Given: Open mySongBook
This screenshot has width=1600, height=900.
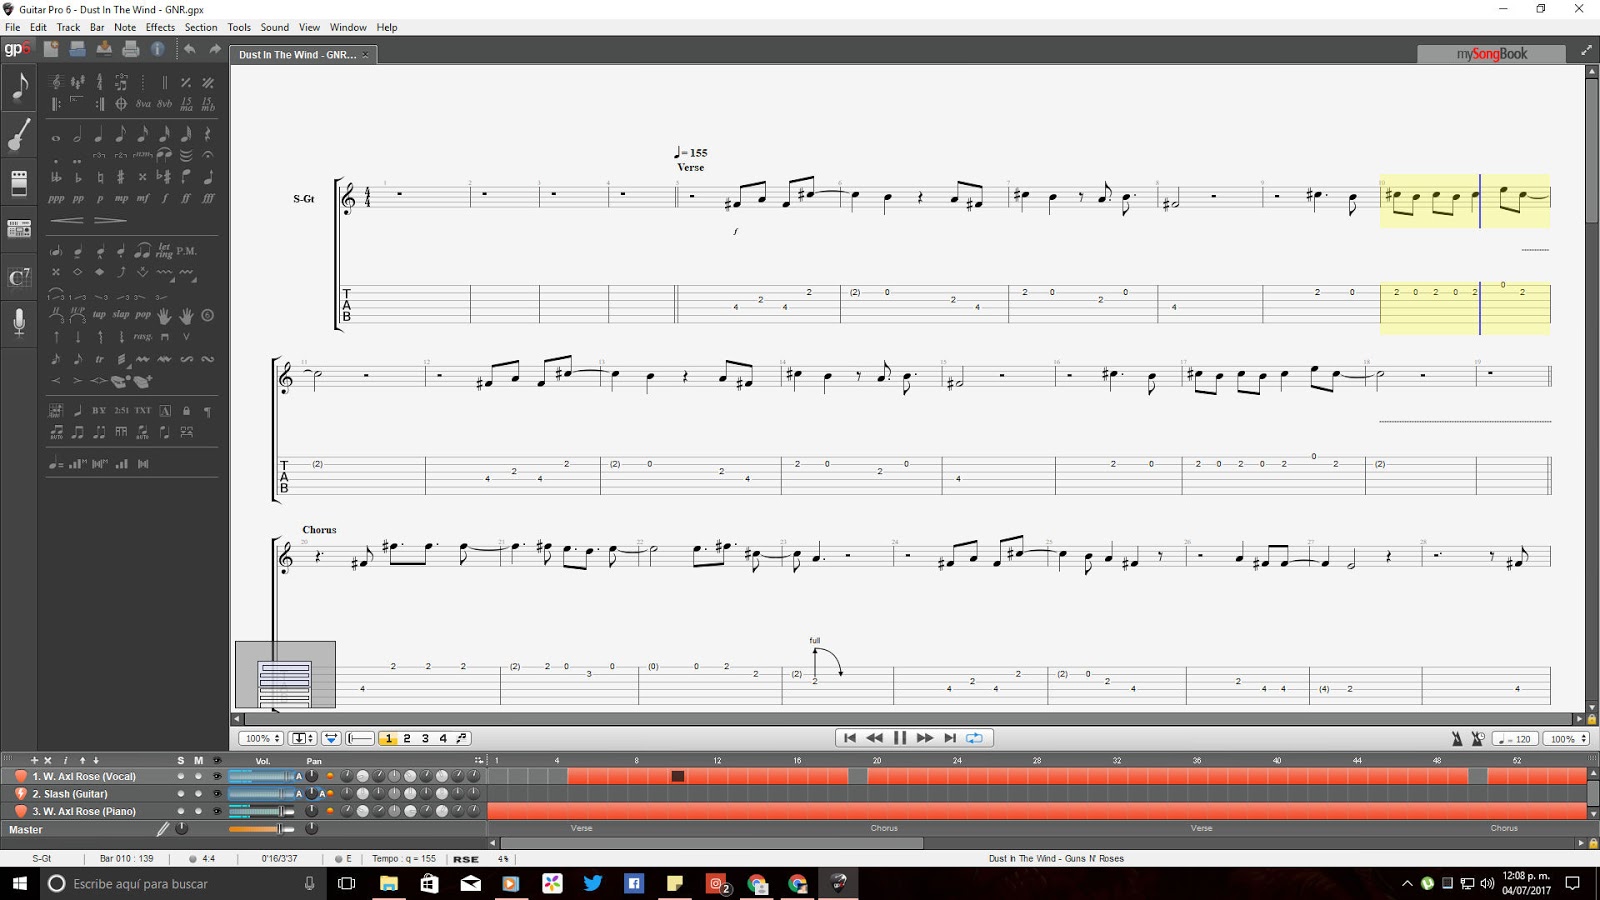Looking at the screenshot, I should coord(1491,54).
